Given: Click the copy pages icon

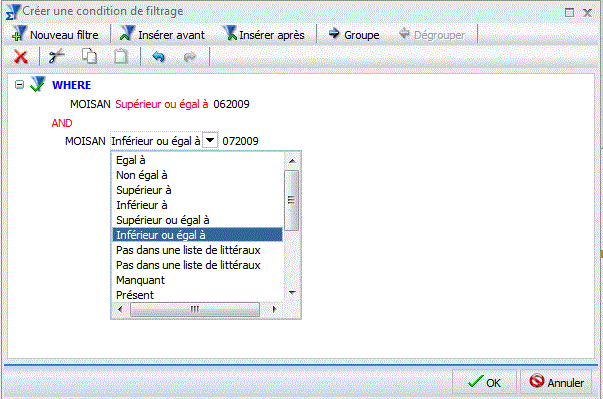Looking at the screenshot, I should [89, 56].
